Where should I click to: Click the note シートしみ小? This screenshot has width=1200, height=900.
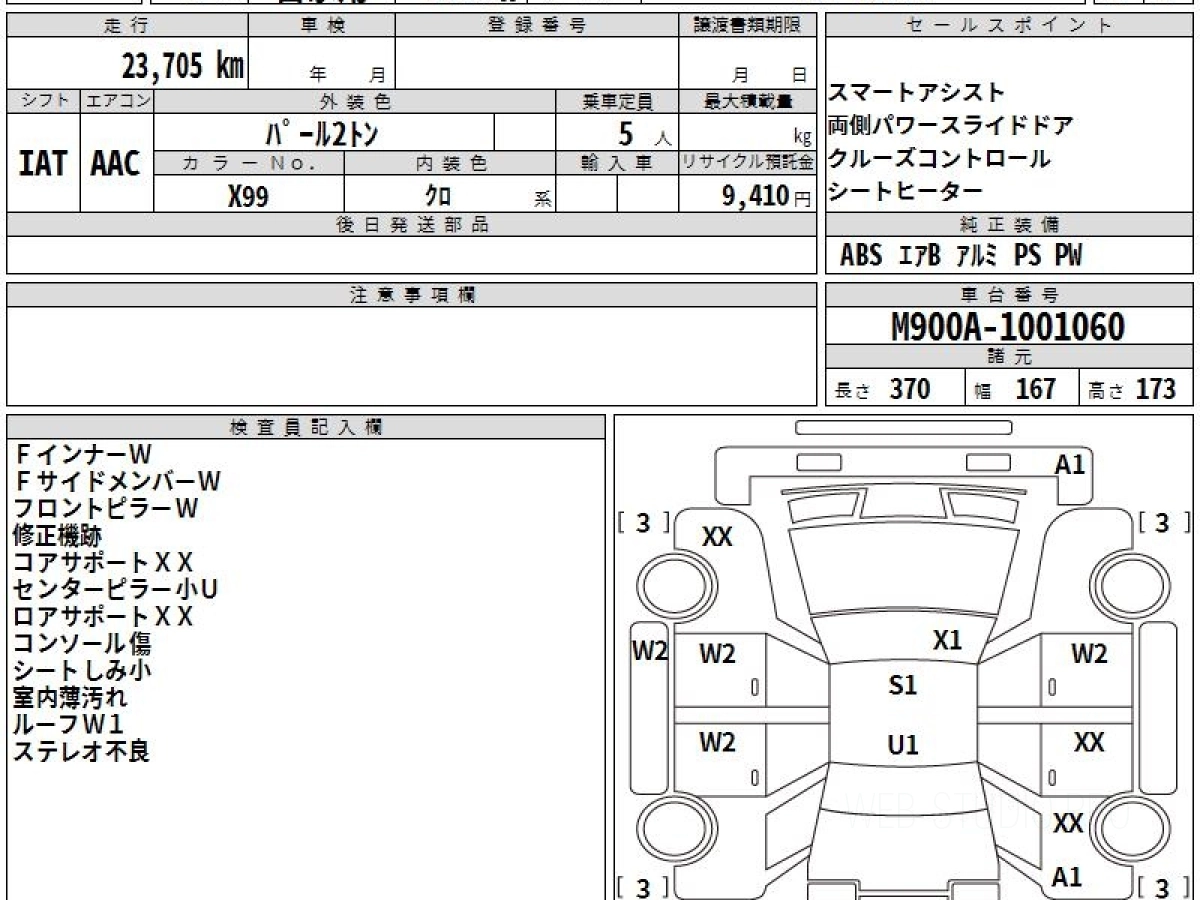pyautogui.click(x=82, y=671)
